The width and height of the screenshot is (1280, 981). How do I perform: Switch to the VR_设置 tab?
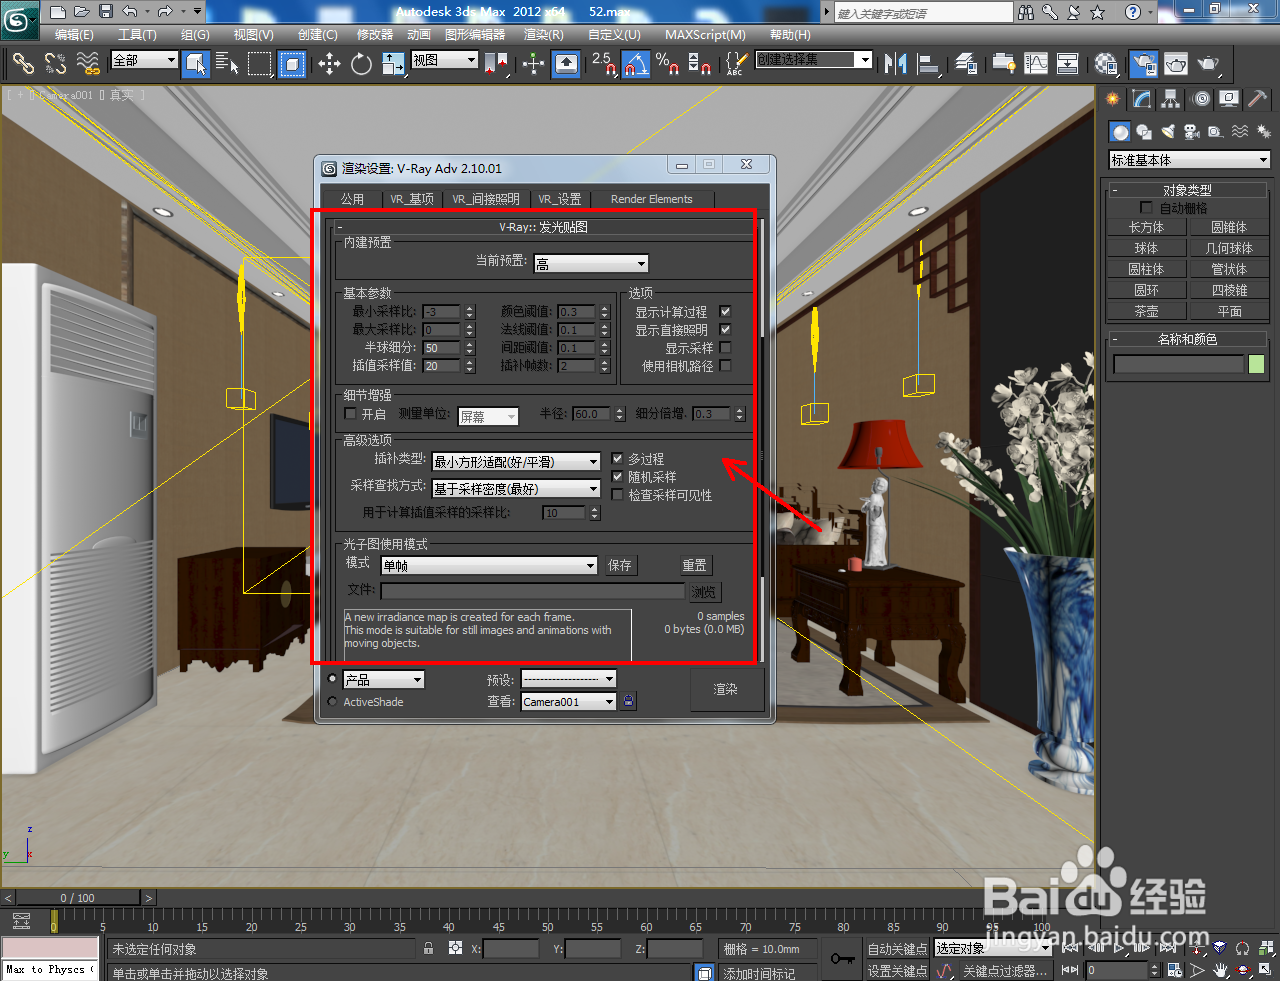pos(560,199)
